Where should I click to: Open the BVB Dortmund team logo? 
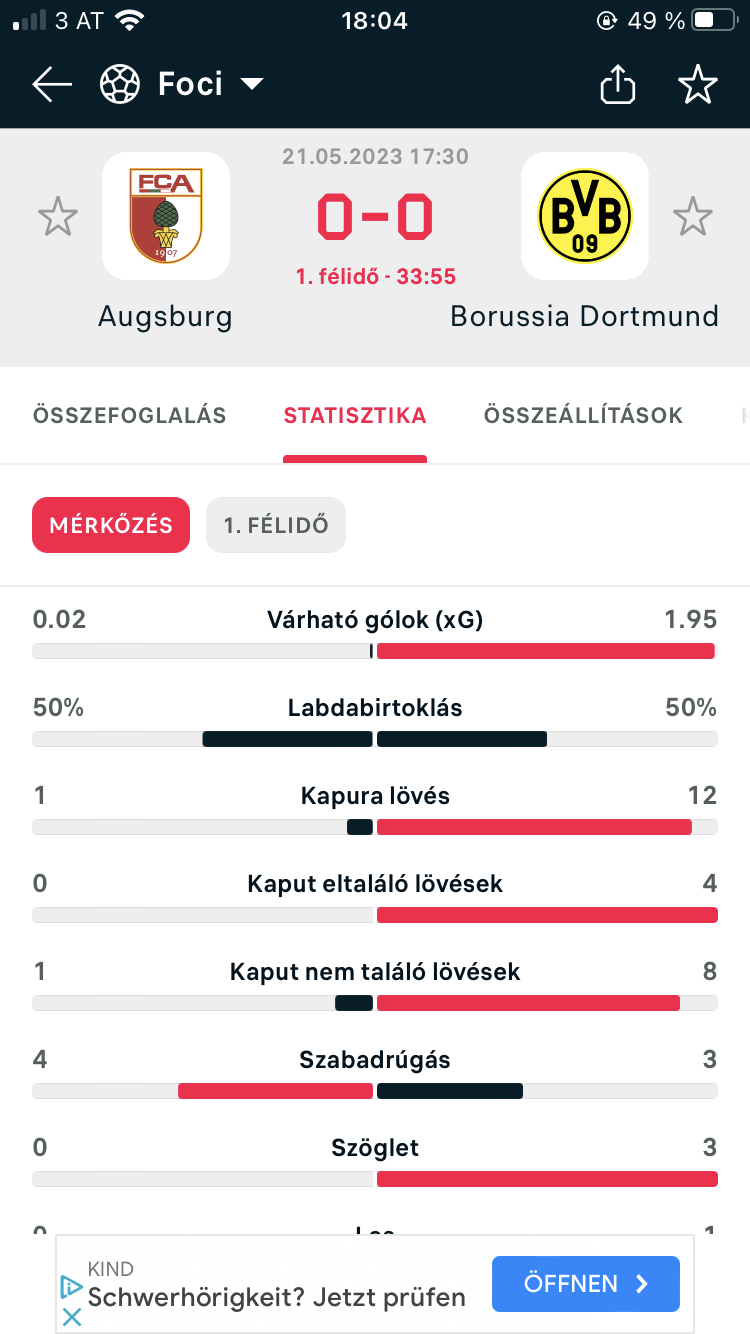tap(585, 216)
